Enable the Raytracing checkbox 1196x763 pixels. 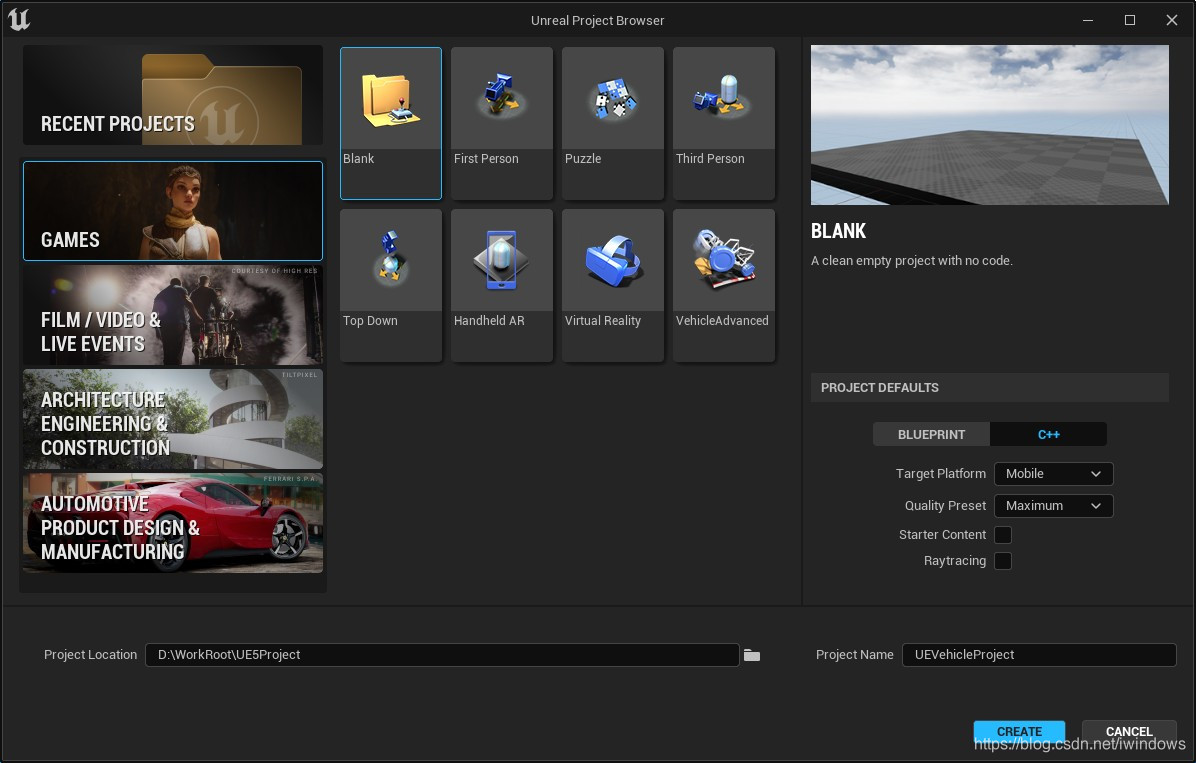point(1003,561)
